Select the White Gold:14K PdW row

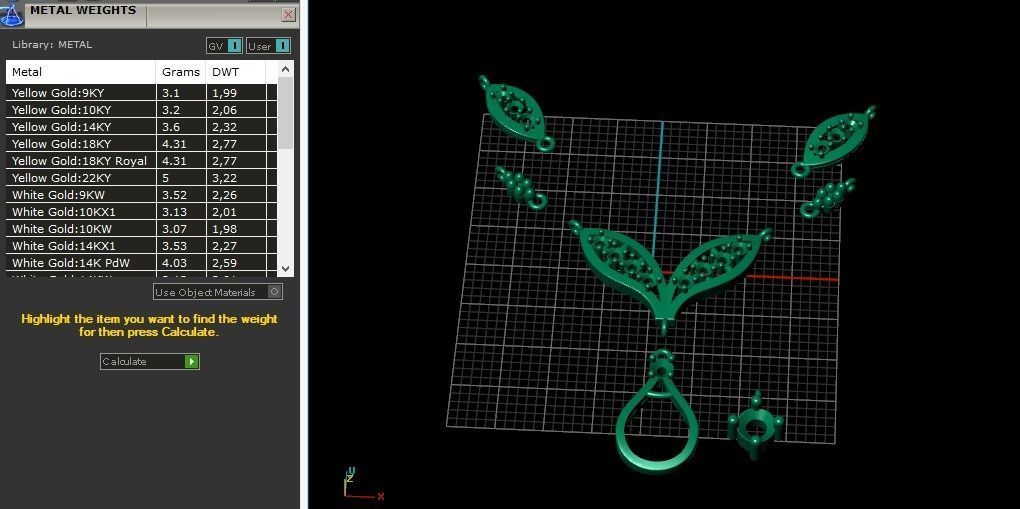pyautogui.click(x=141, y=262)
